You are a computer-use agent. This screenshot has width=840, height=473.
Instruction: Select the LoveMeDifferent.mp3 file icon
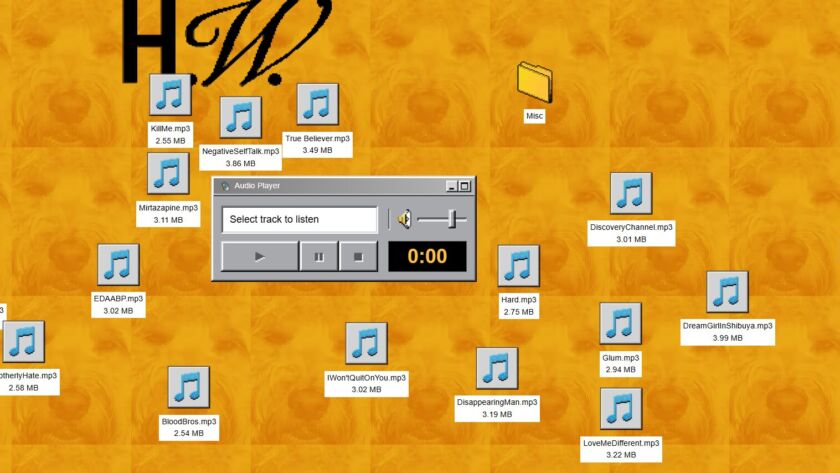pos(621,409)
